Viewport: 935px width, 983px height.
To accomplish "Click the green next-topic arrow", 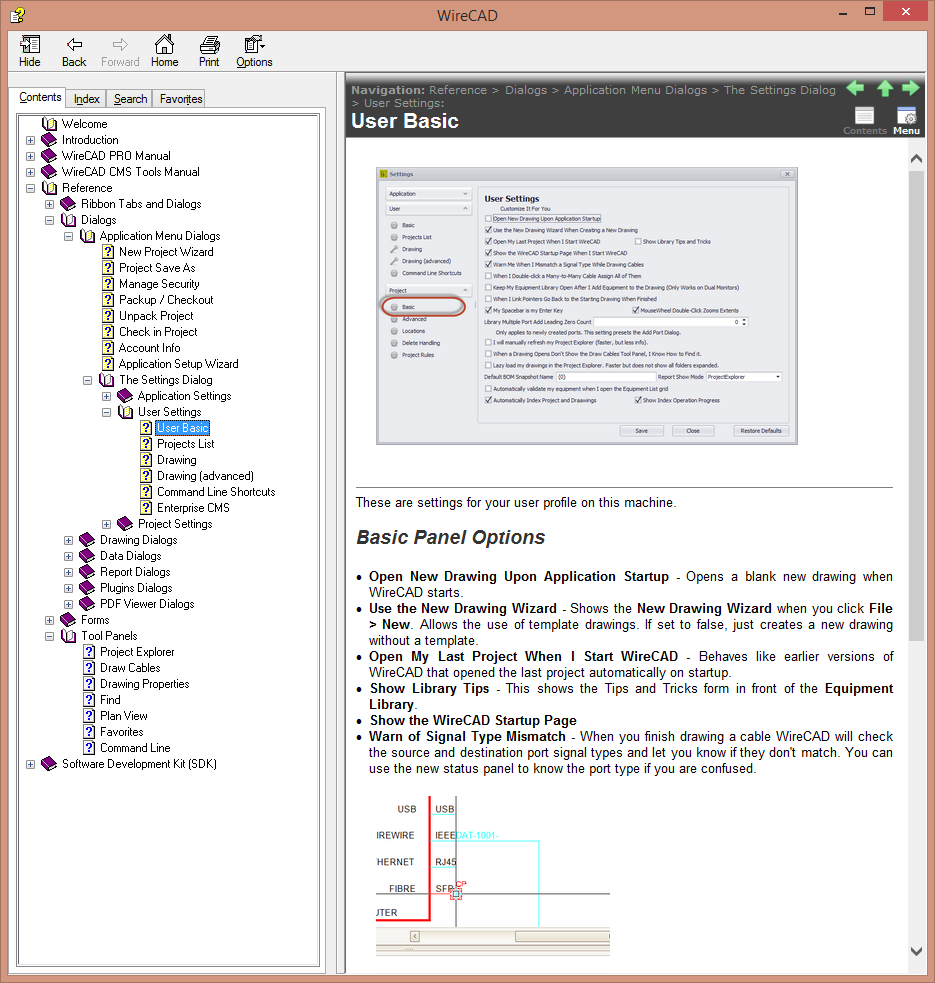I will [x=911, y=88].
